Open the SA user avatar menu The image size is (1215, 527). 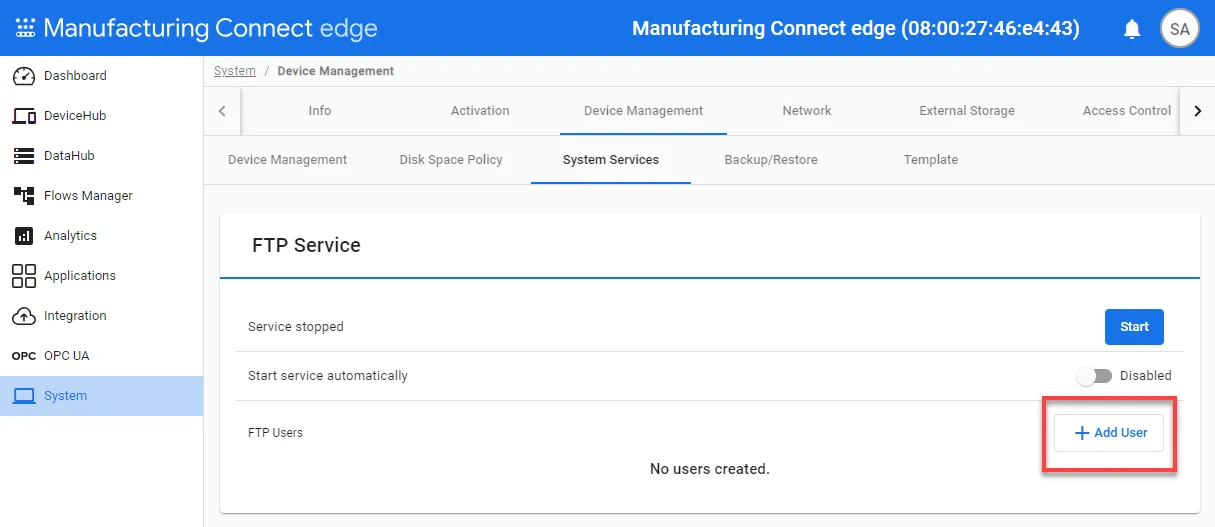[x=1180, y=29]
